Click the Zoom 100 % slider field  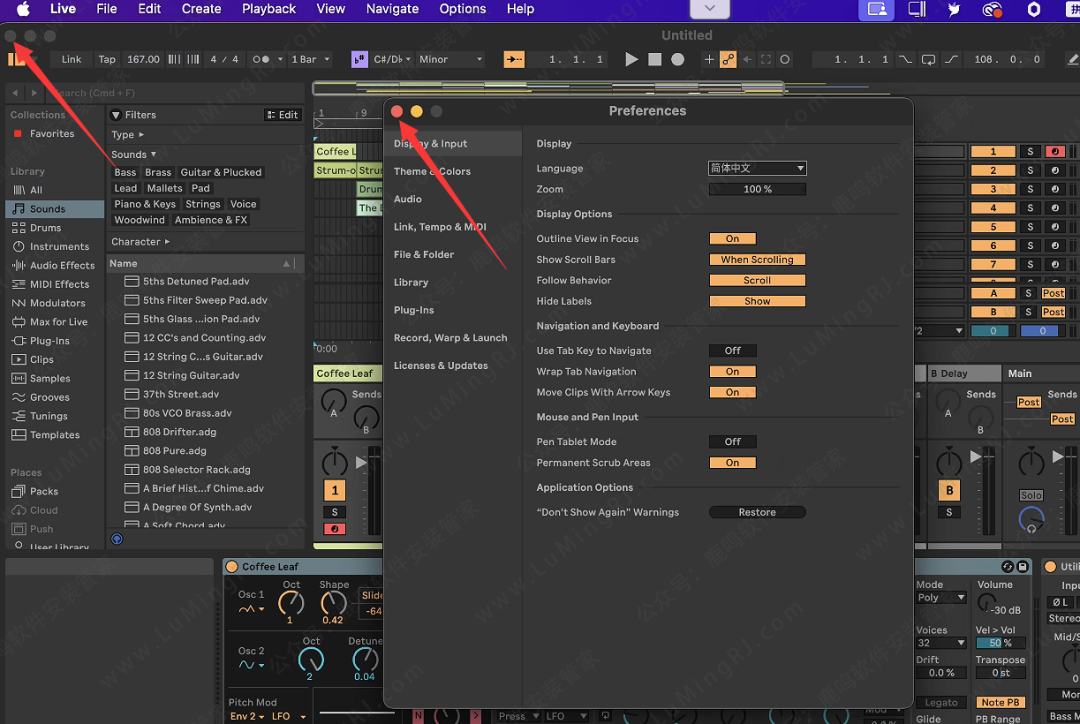pos(757,189)
